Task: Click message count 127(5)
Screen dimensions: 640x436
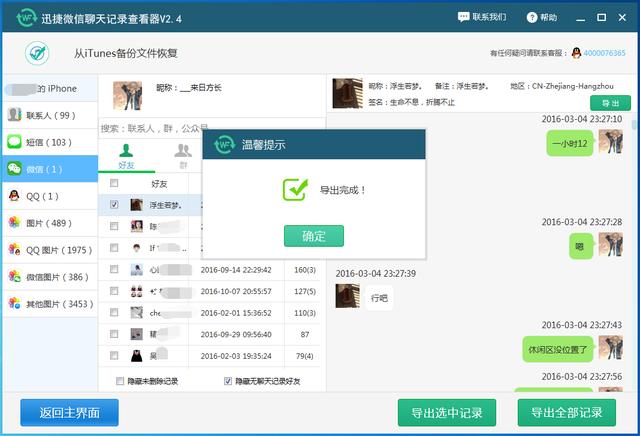Action: (305, 291)
